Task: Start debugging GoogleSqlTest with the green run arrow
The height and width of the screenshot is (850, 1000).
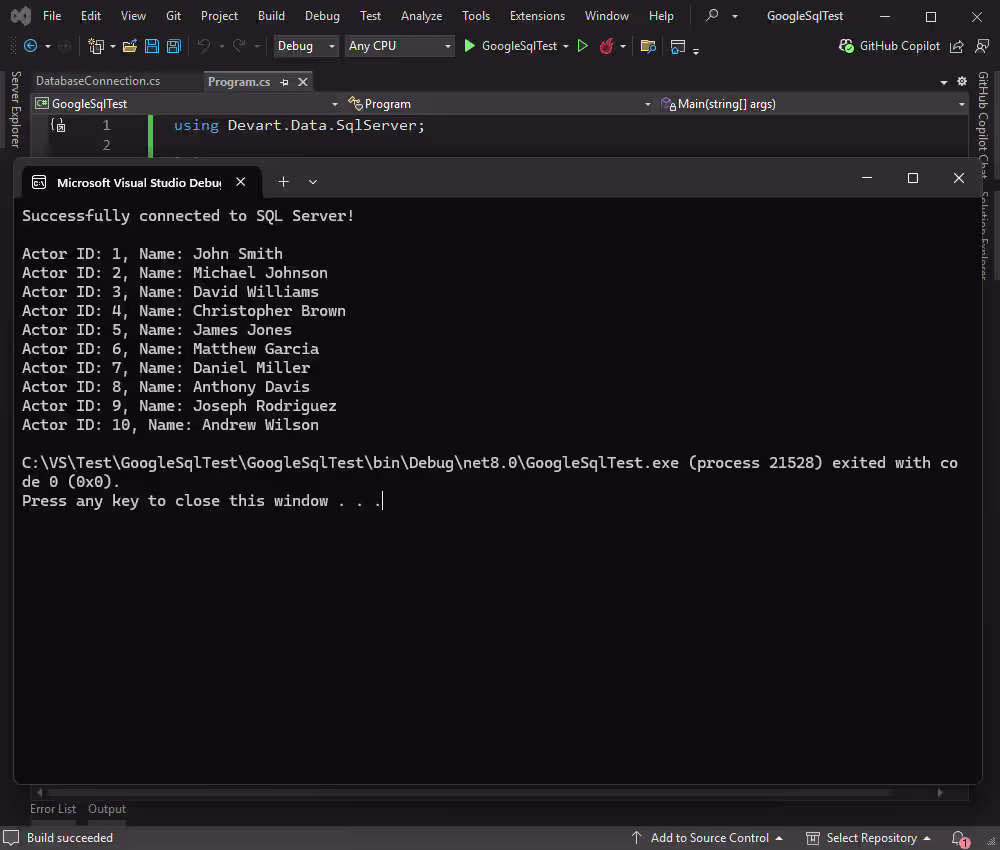Action: (468, 46)
